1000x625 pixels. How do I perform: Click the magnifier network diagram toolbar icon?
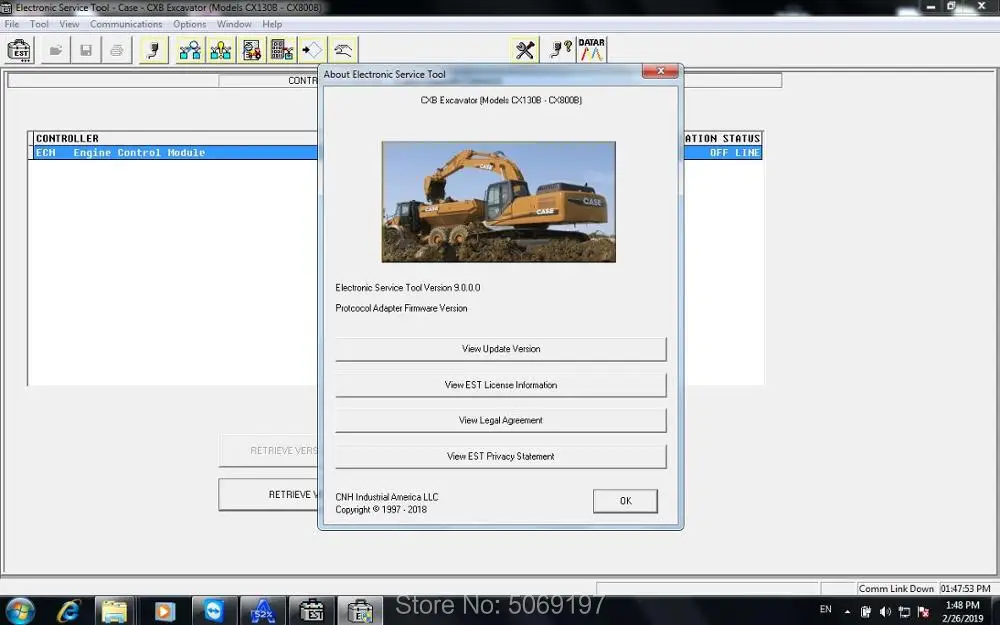point(190,50)
